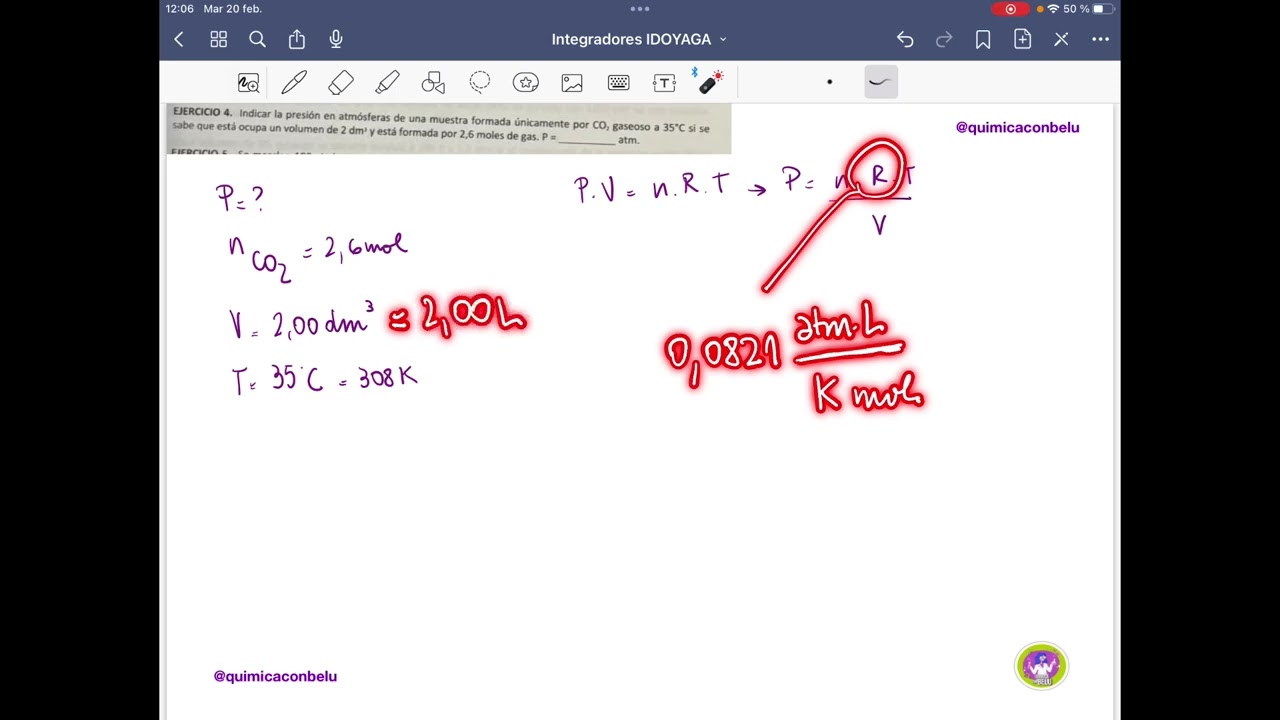Screen dimensions: 1280x720
Task: Tap the multitasking three dots at top
Action: [640, 9]
